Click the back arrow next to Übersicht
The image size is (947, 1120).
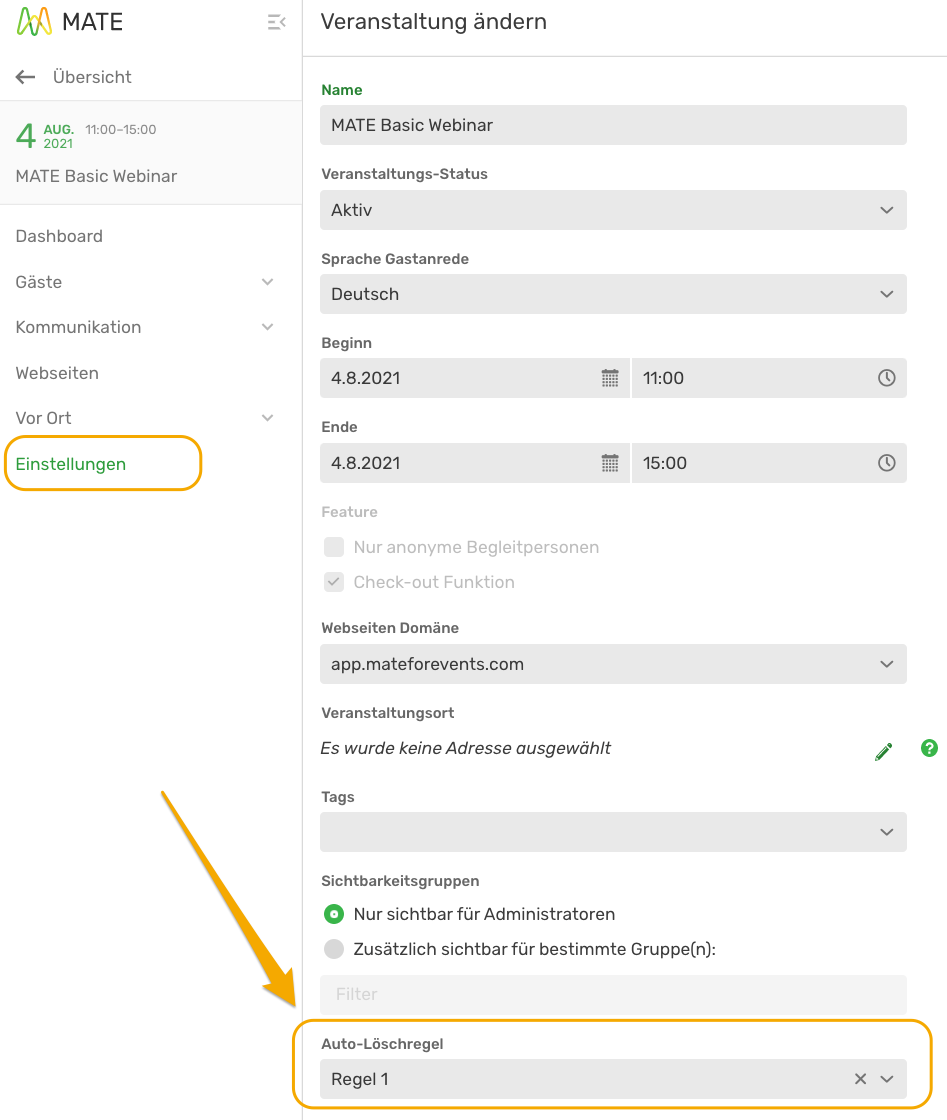click(26, 77)
